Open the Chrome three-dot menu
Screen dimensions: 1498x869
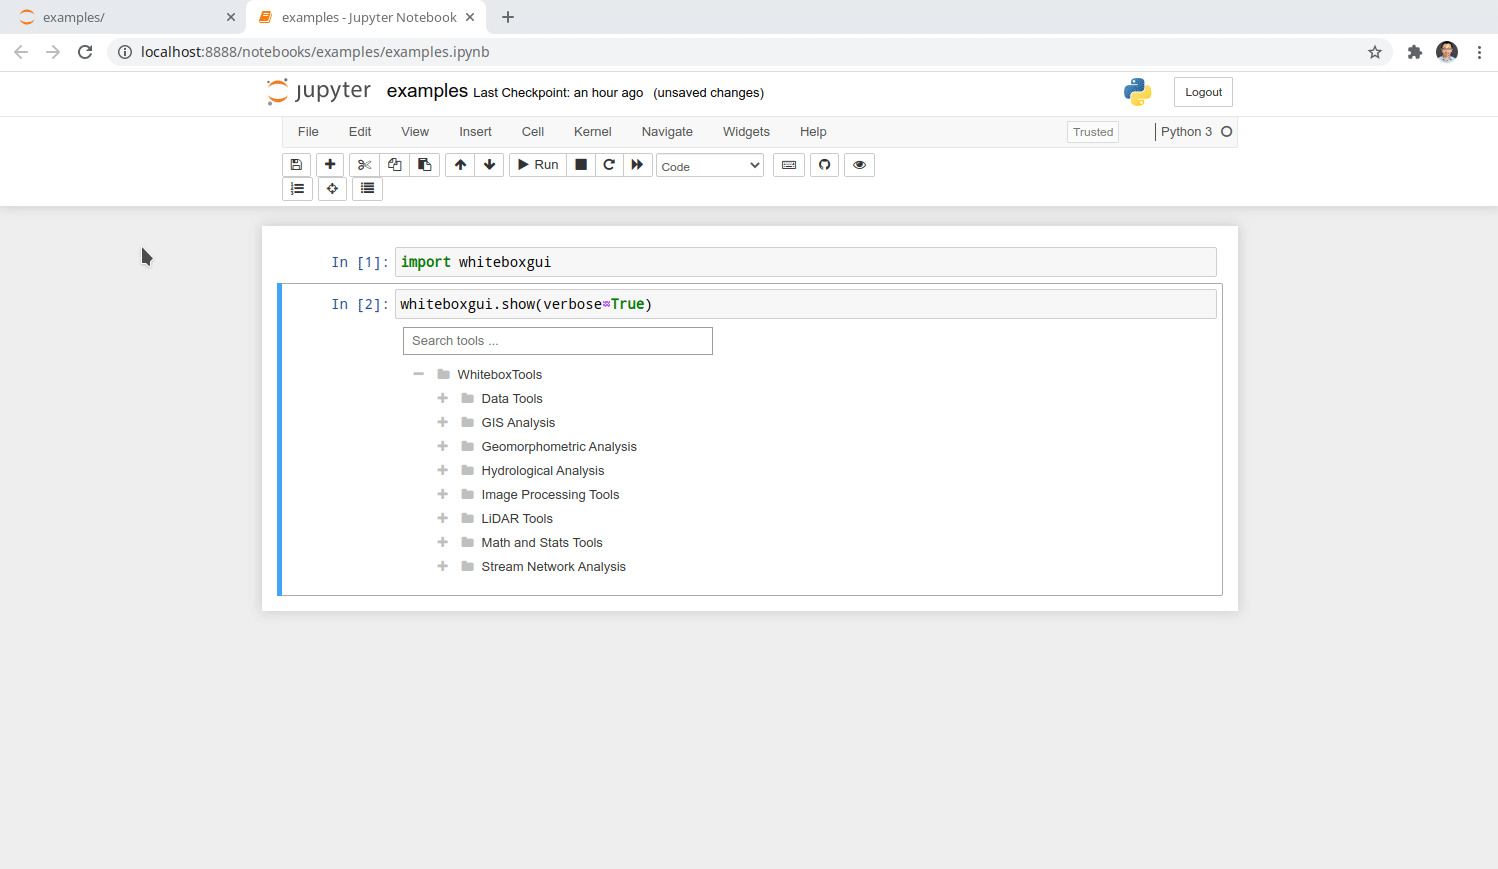[x=1479, y=52]
